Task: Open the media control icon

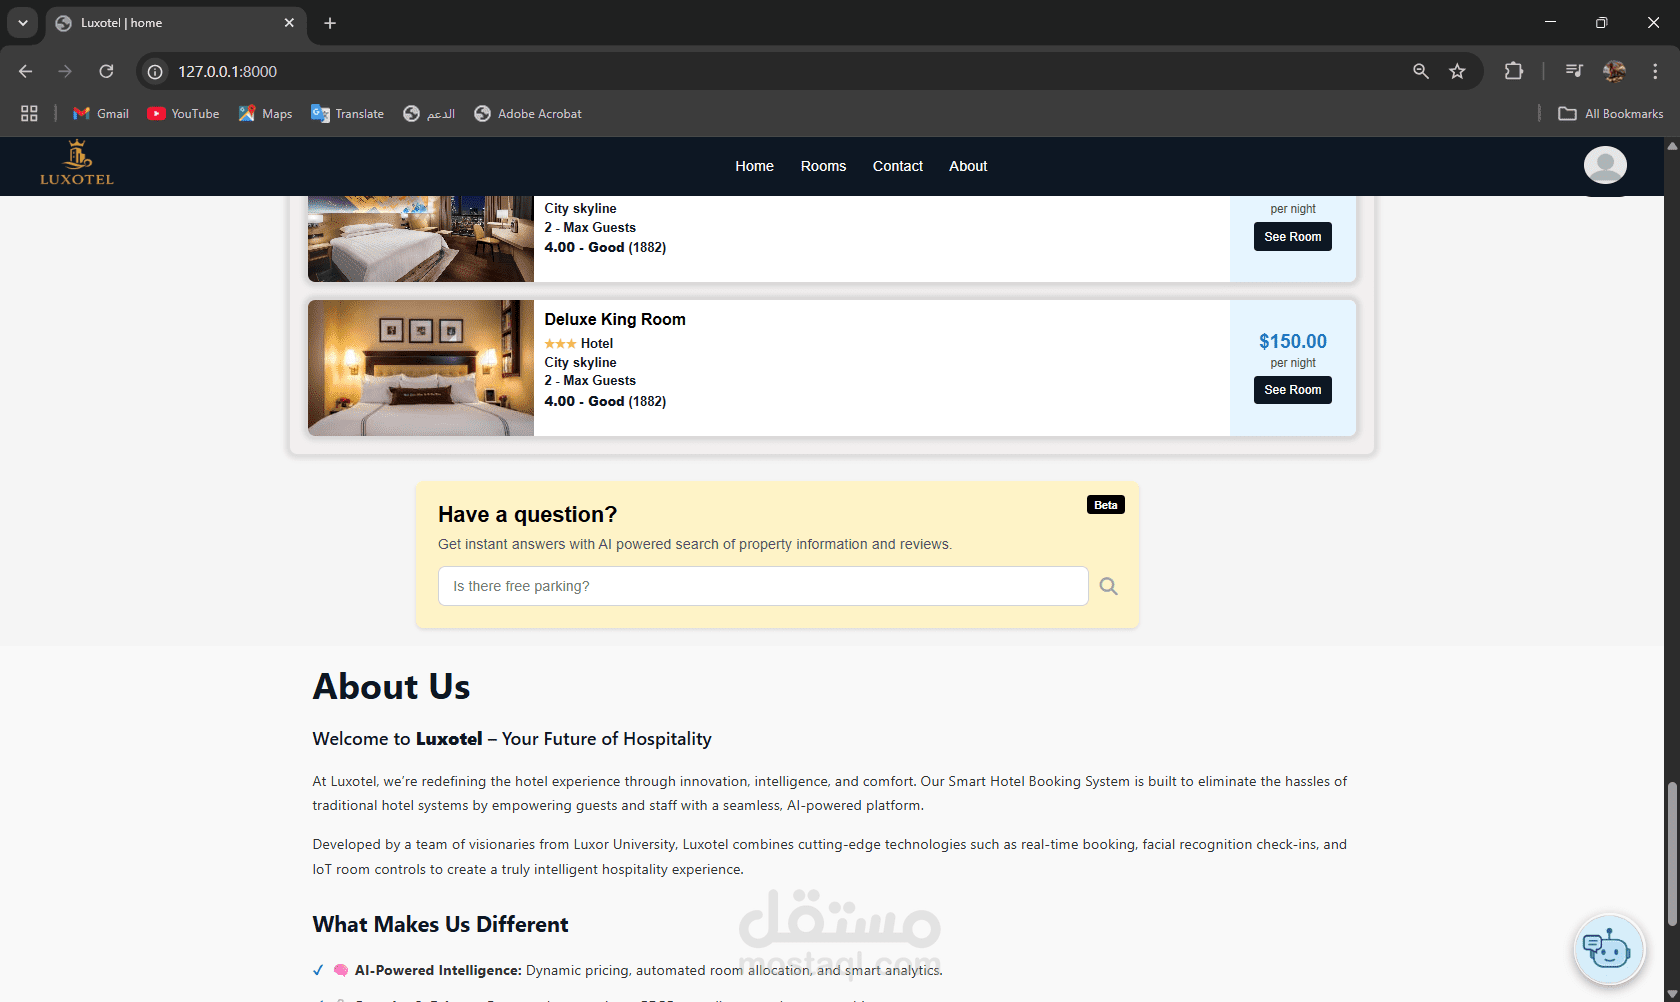Action: [x=1574, y=71]
